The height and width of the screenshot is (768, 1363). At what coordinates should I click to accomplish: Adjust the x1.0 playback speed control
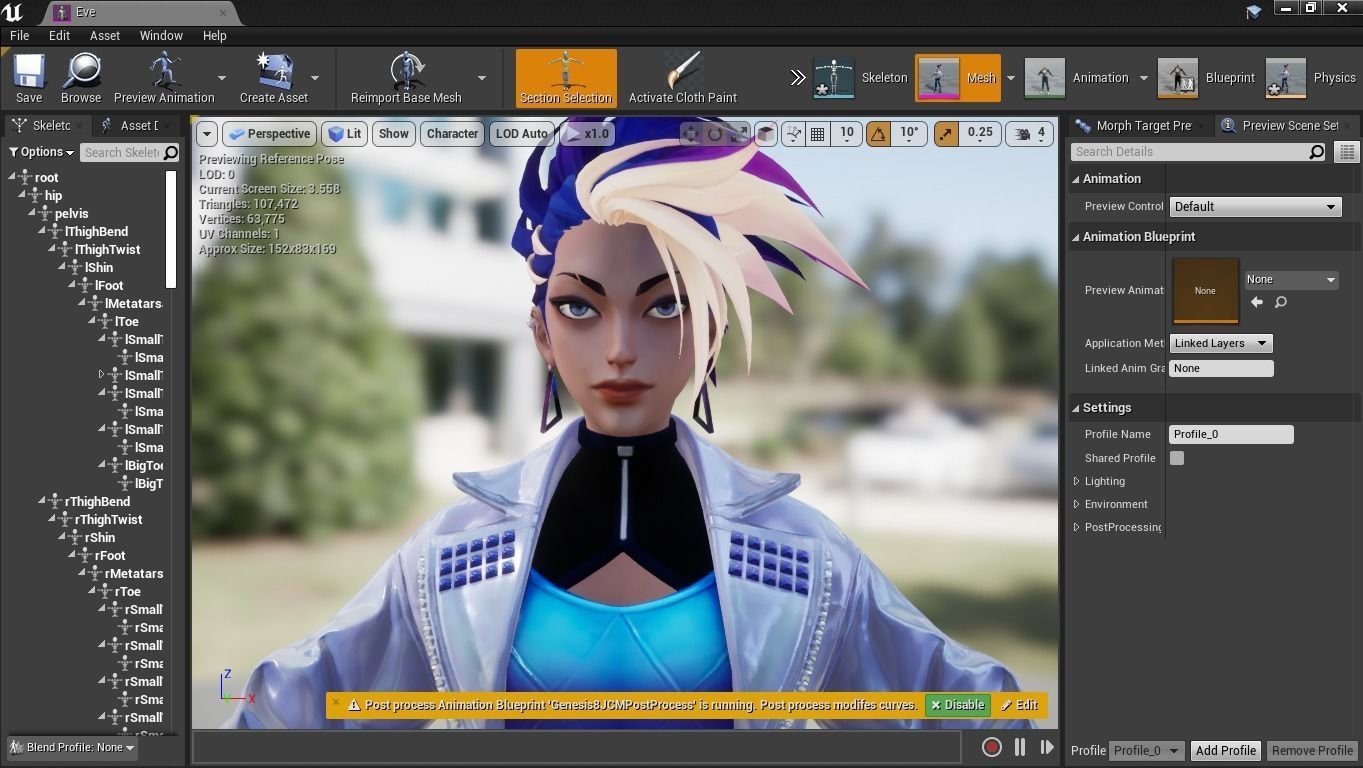tap(587, 134)
